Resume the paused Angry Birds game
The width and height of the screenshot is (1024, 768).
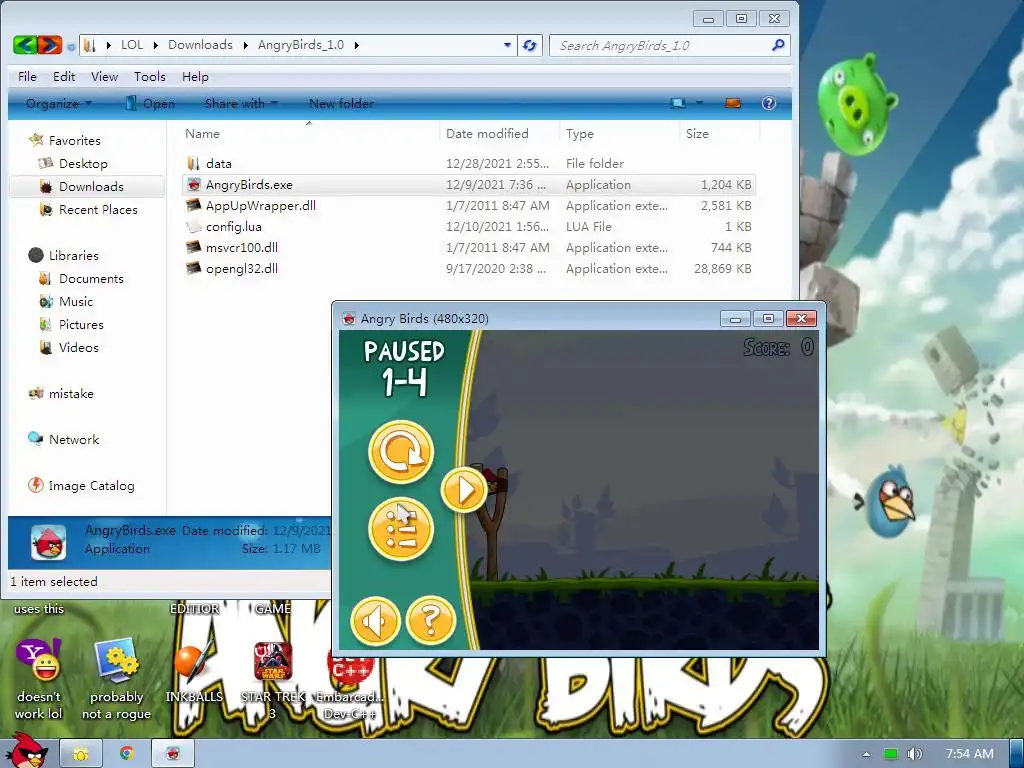pos(464,490)
